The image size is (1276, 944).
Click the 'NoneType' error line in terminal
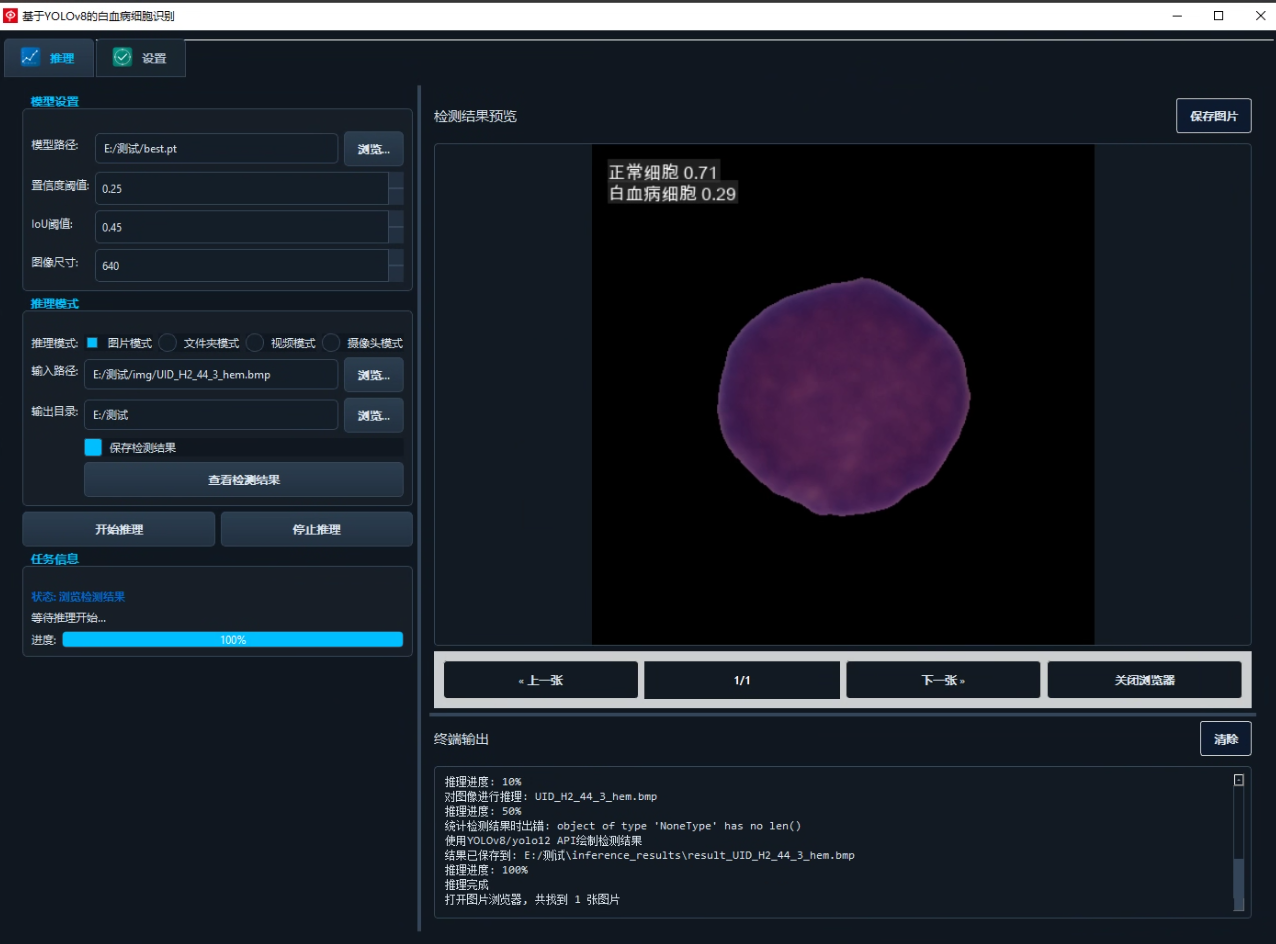coord(623,826)
